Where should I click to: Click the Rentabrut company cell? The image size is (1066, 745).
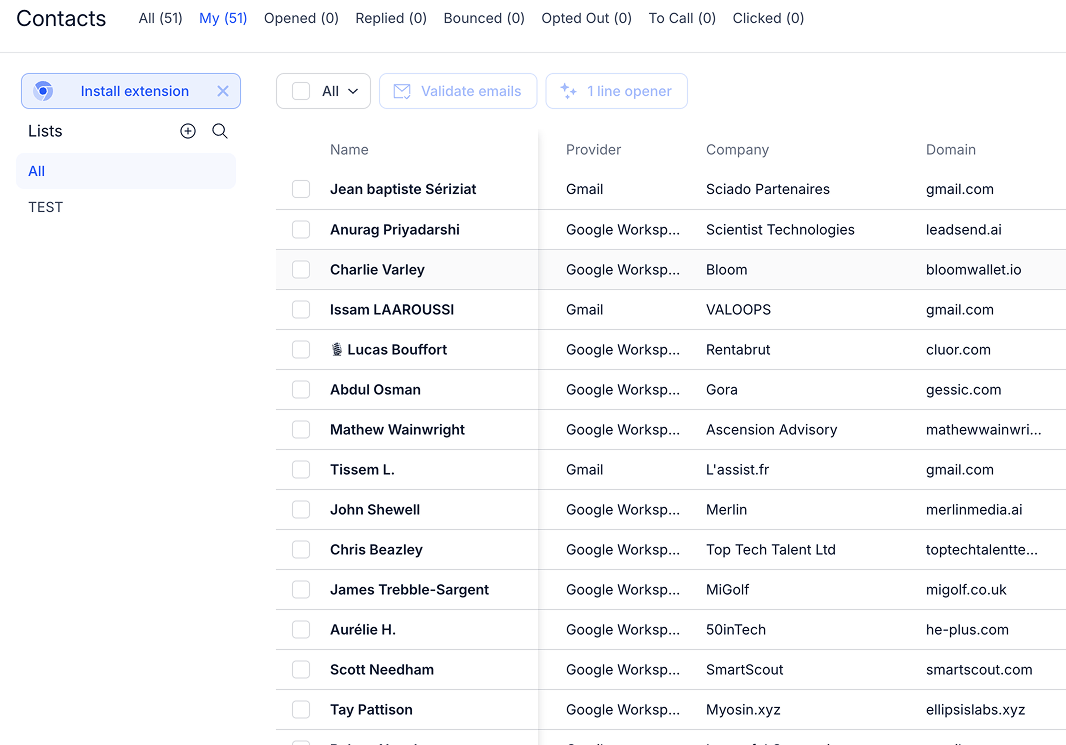click(738, 349)
